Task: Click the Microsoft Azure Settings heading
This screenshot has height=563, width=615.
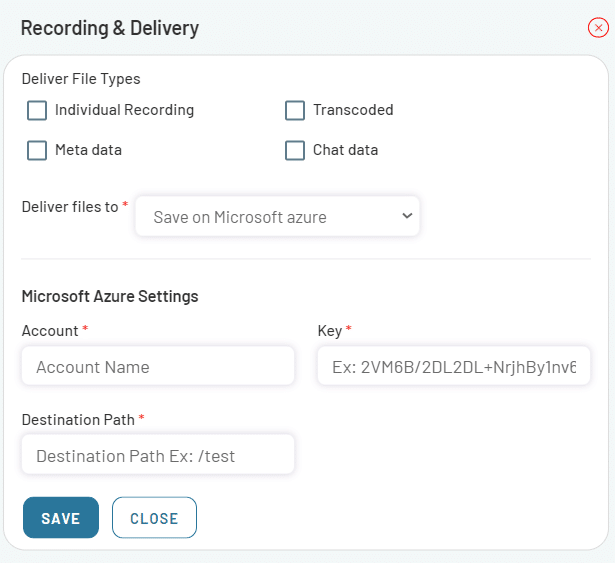Action: 110,296
